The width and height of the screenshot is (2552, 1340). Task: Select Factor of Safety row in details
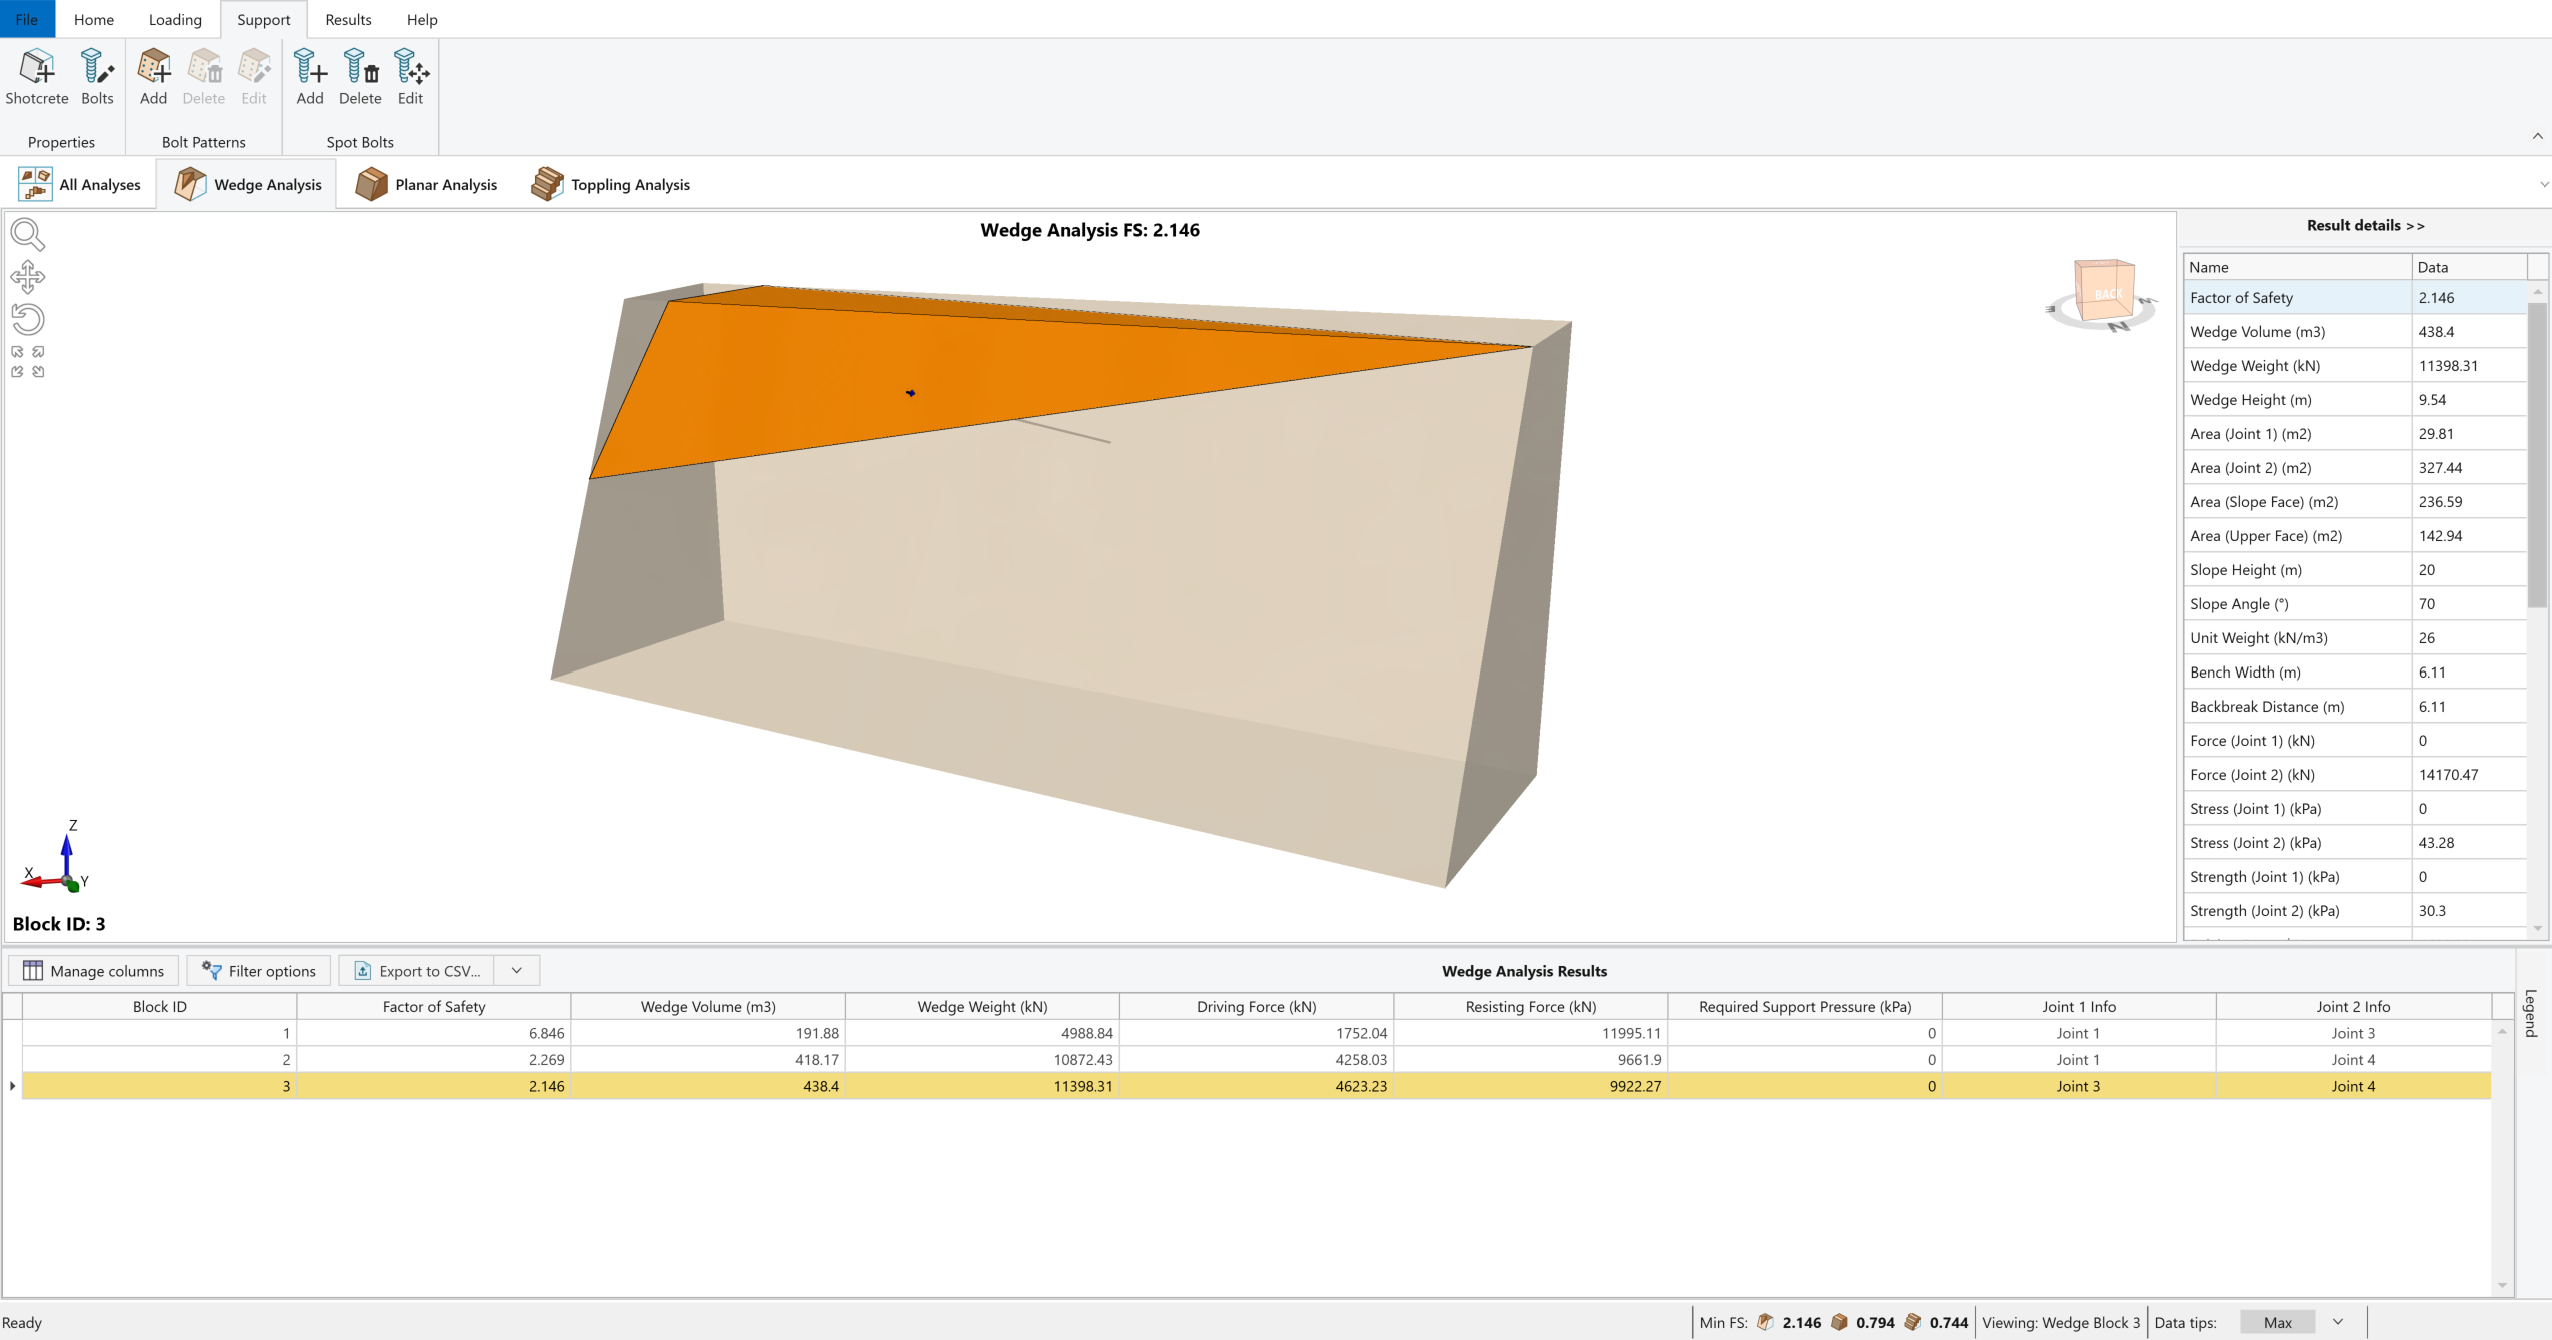coord(2355,298)
